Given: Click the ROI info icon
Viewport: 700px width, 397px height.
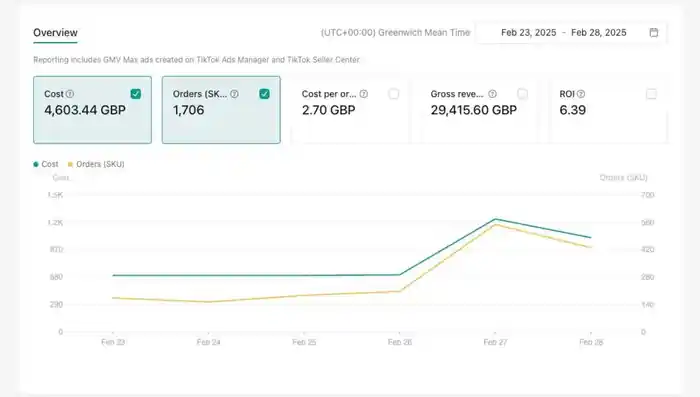Looking at the screenshot, I should tap(581, 94).
